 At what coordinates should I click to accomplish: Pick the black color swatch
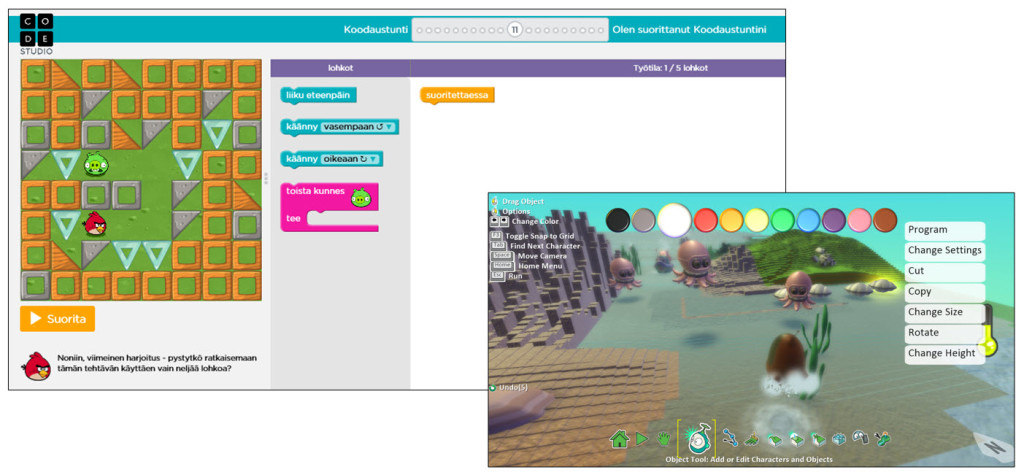(618, 220)
